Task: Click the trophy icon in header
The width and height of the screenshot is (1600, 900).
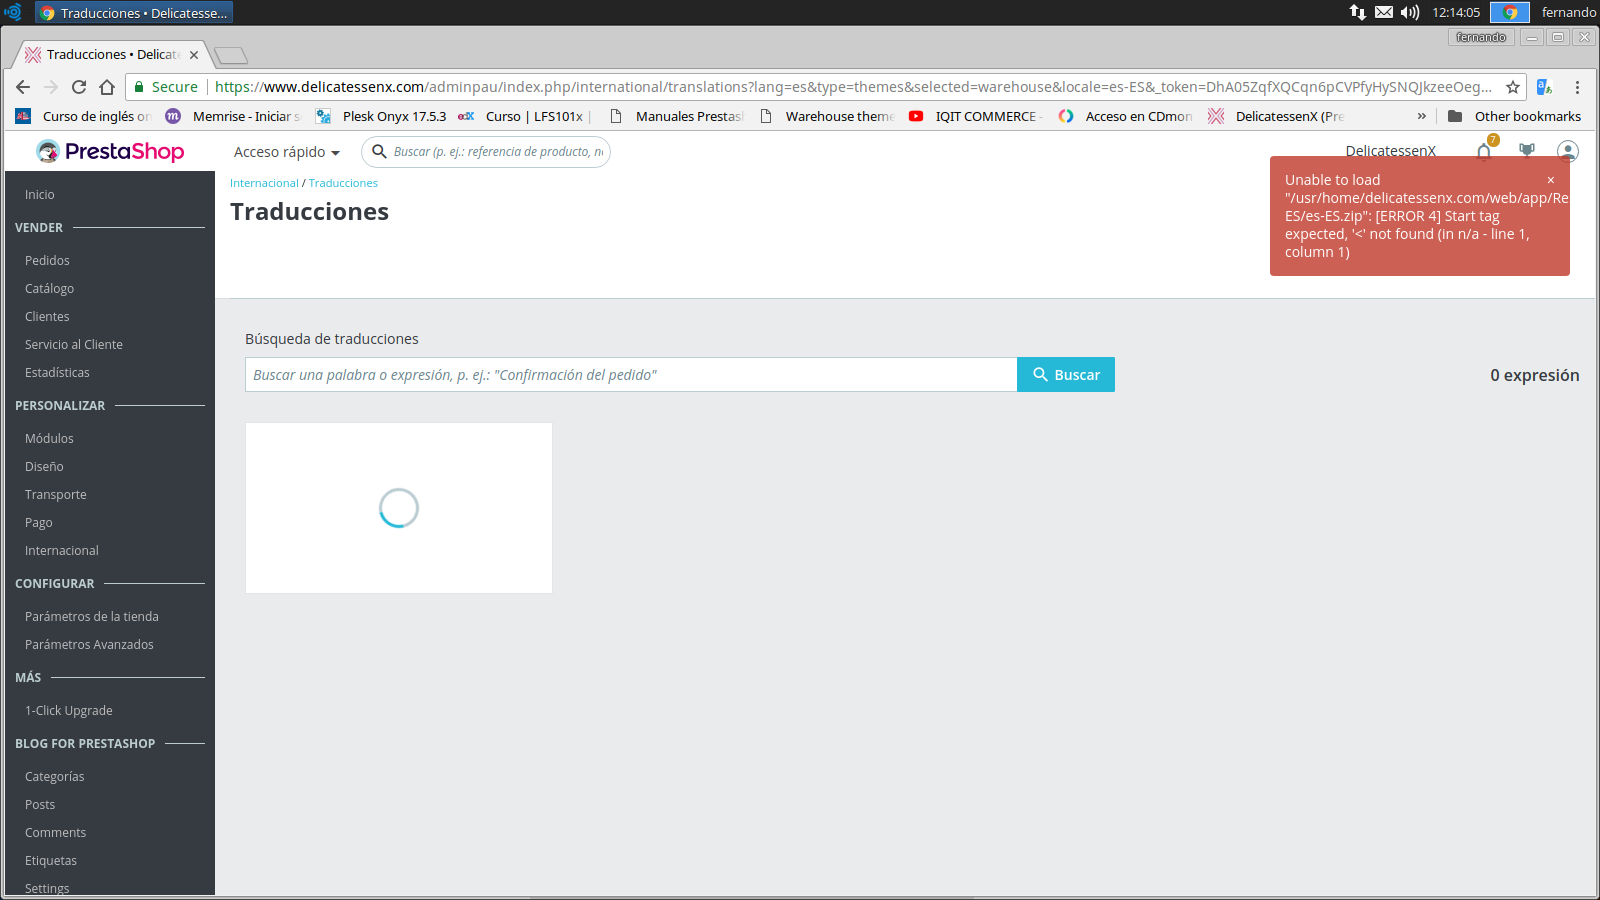Action: pyautogui.click(x=1526, y=151)
